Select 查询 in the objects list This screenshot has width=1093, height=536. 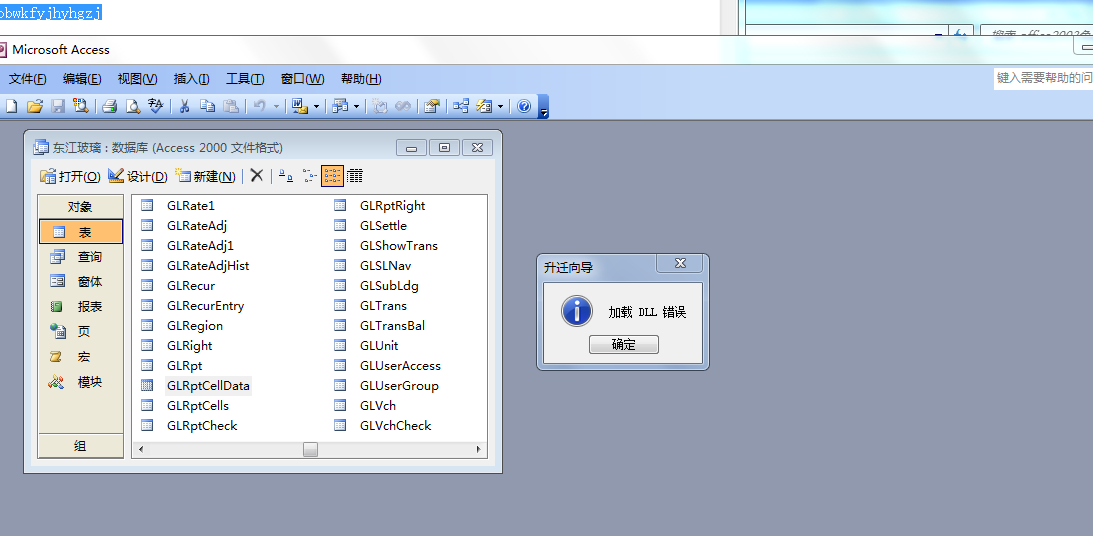(x=81, y=256)
